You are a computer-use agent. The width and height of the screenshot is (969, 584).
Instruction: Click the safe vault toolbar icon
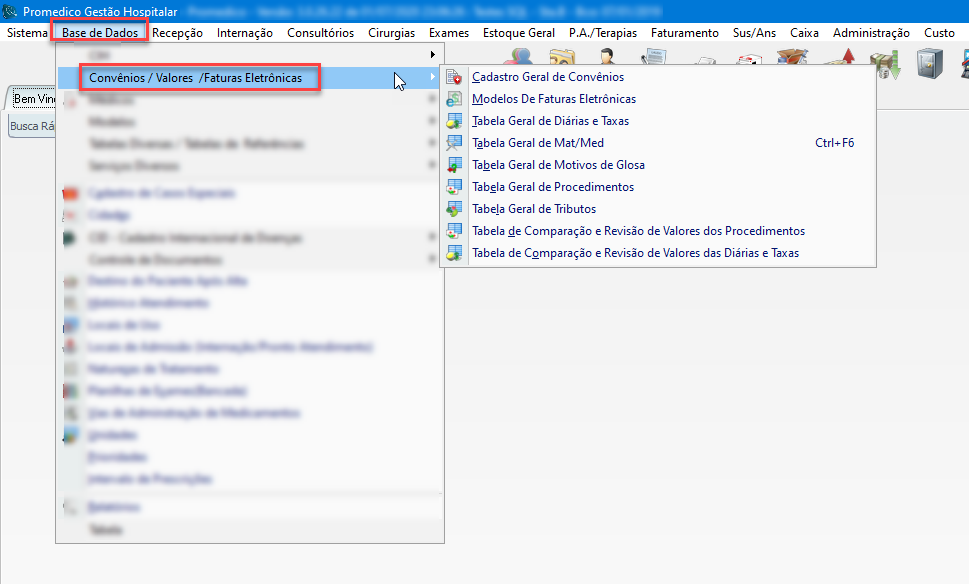click(929, 63)
